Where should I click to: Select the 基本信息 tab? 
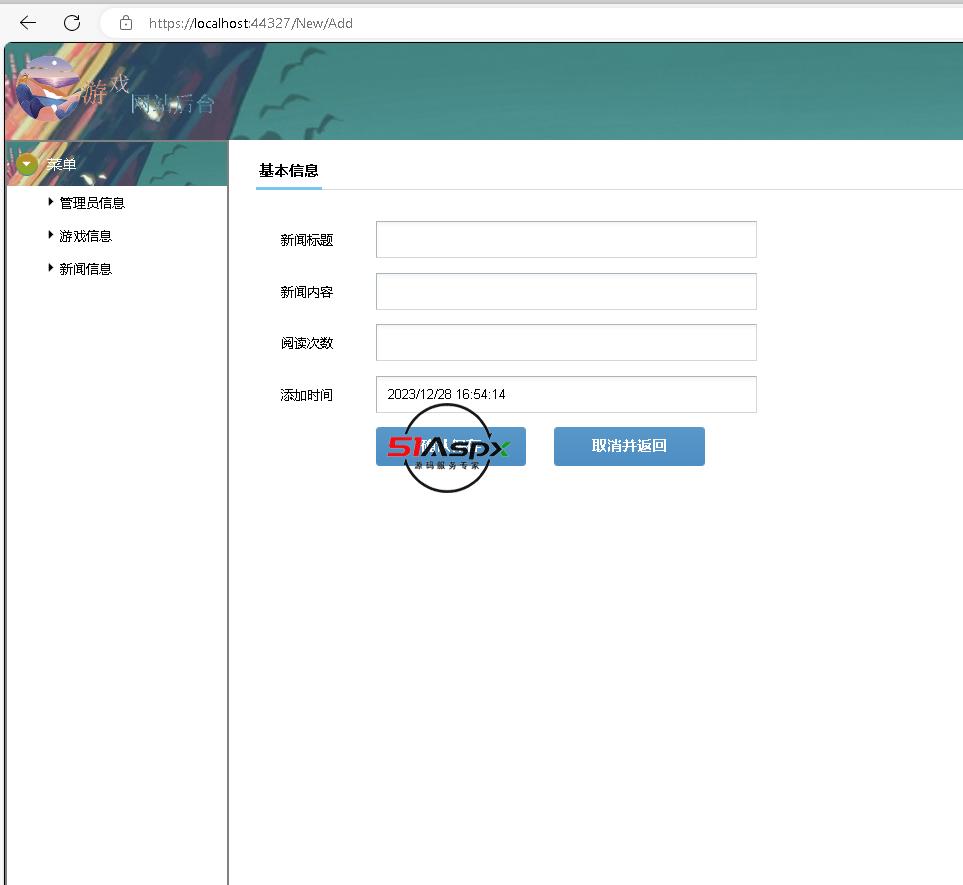(x=289, y=171)
